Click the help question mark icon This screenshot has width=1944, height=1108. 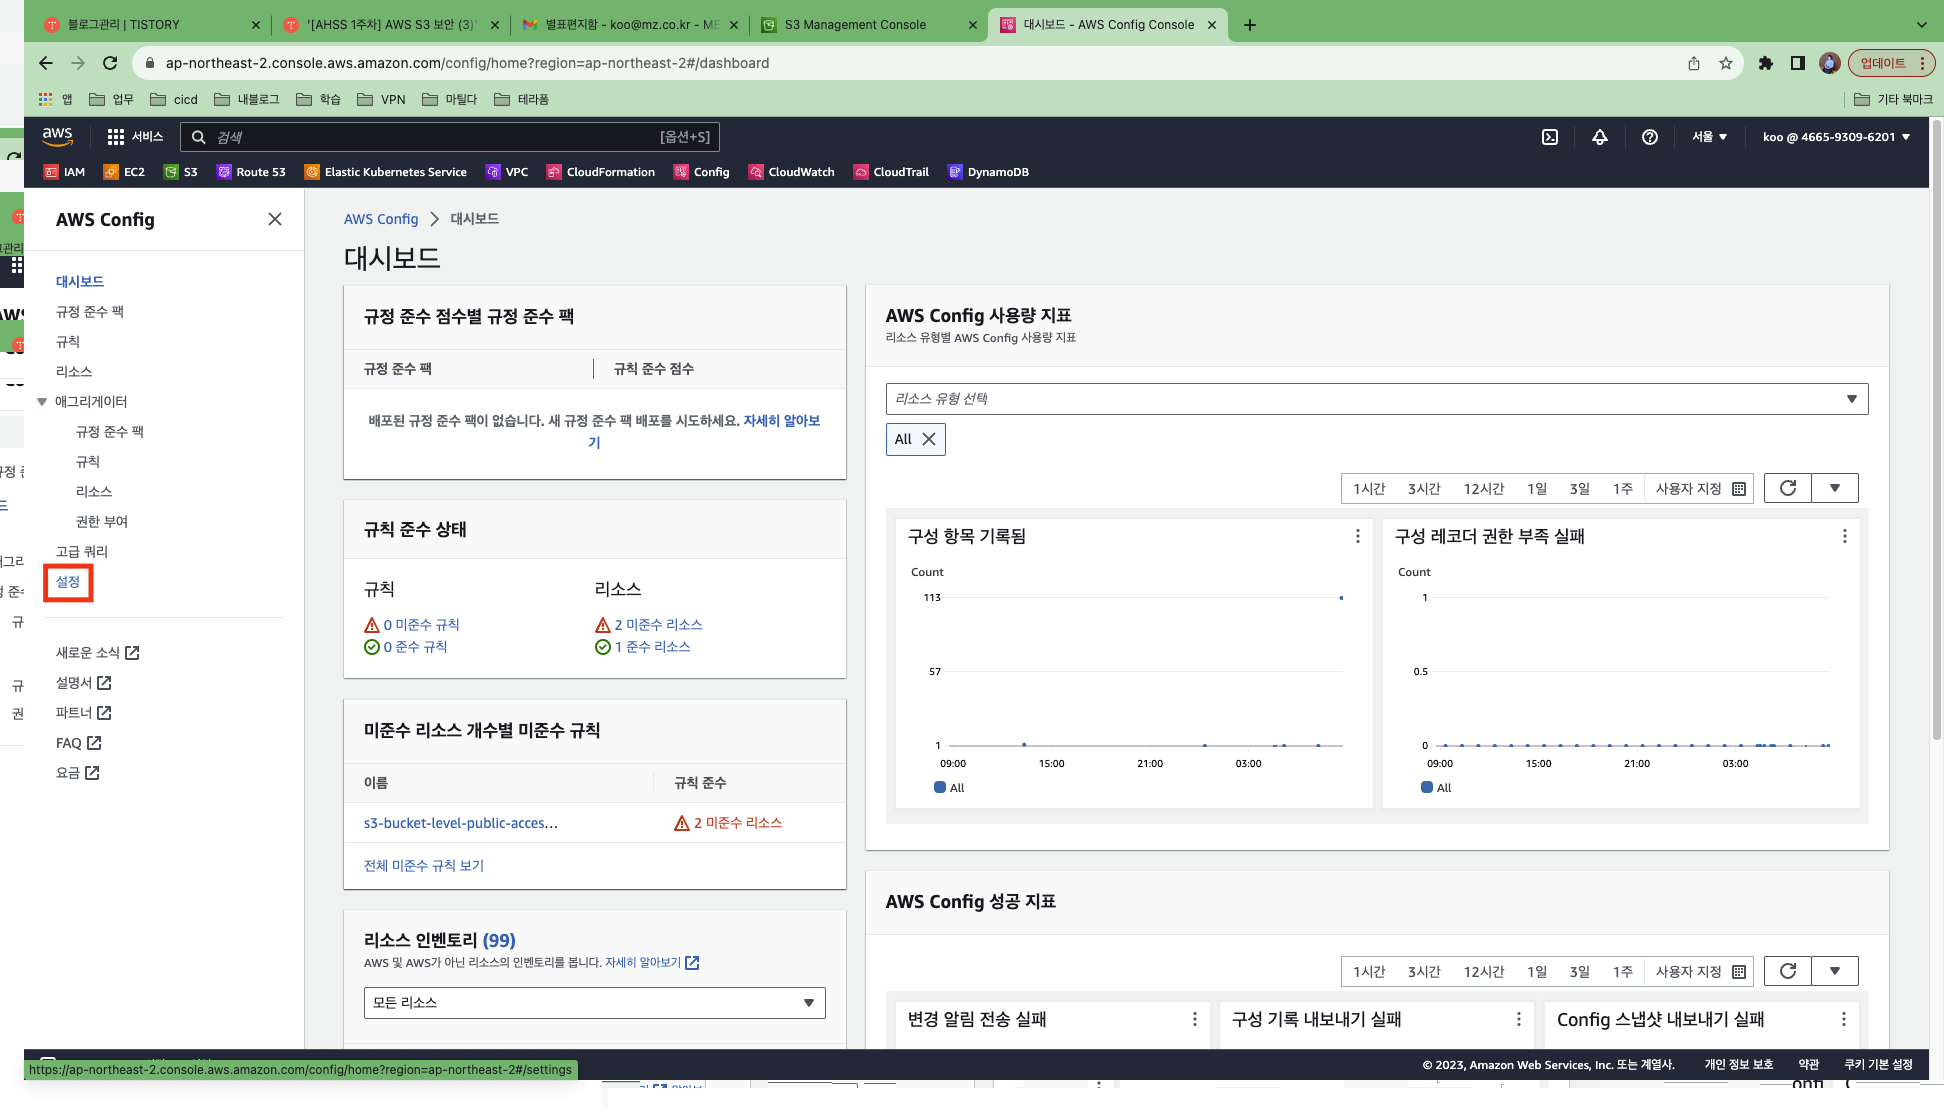1649,137
